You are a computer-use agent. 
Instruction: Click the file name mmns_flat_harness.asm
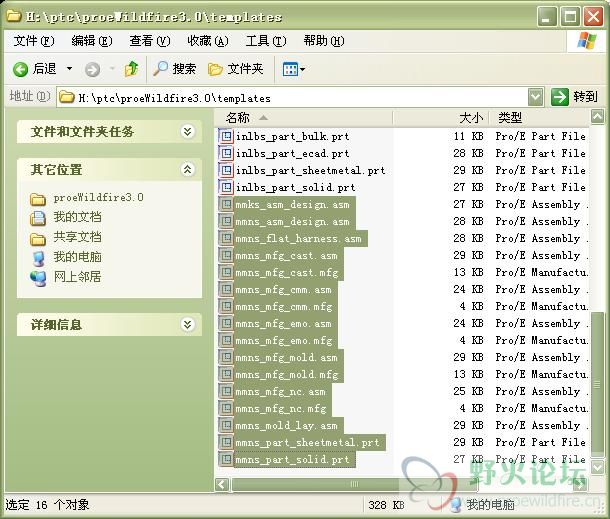coord(298,238)
